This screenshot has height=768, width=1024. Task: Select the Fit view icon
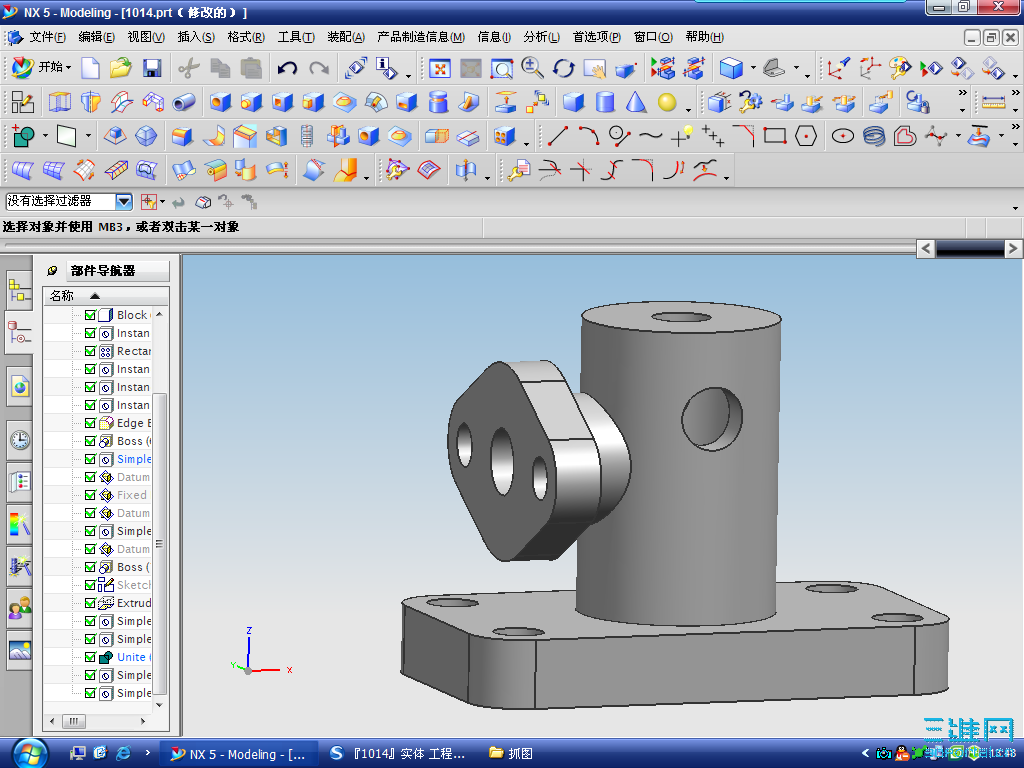click(x=440, y=68)
